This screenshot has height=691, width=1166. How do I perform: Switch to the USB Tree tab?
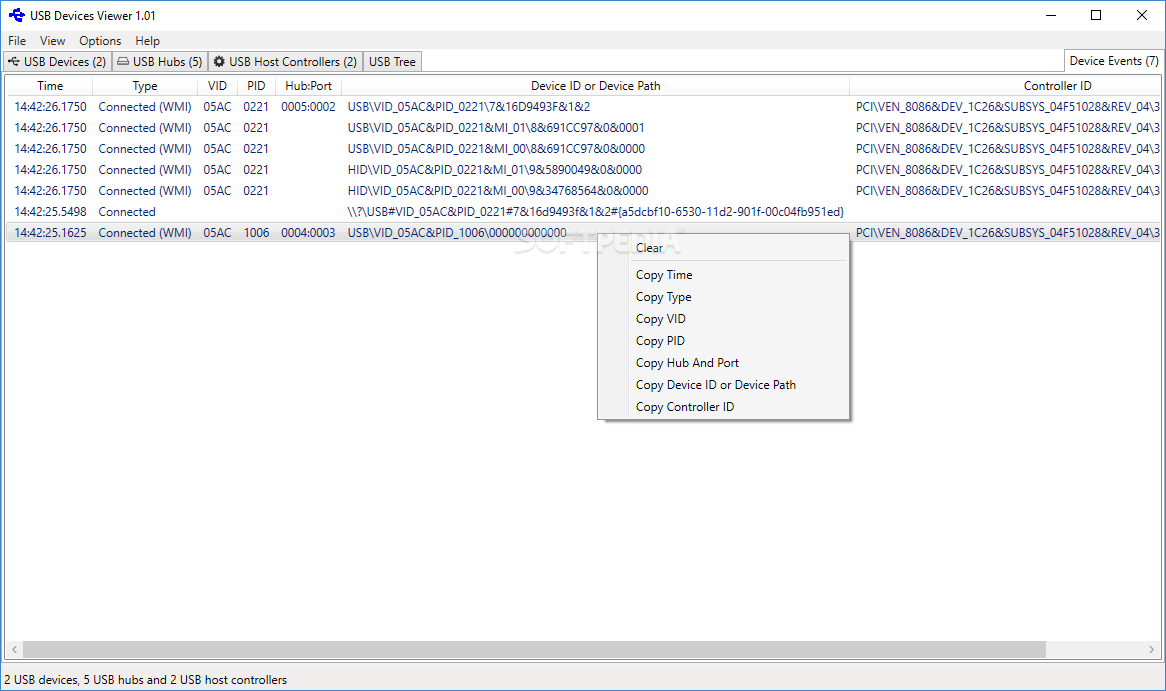point(391,61)
